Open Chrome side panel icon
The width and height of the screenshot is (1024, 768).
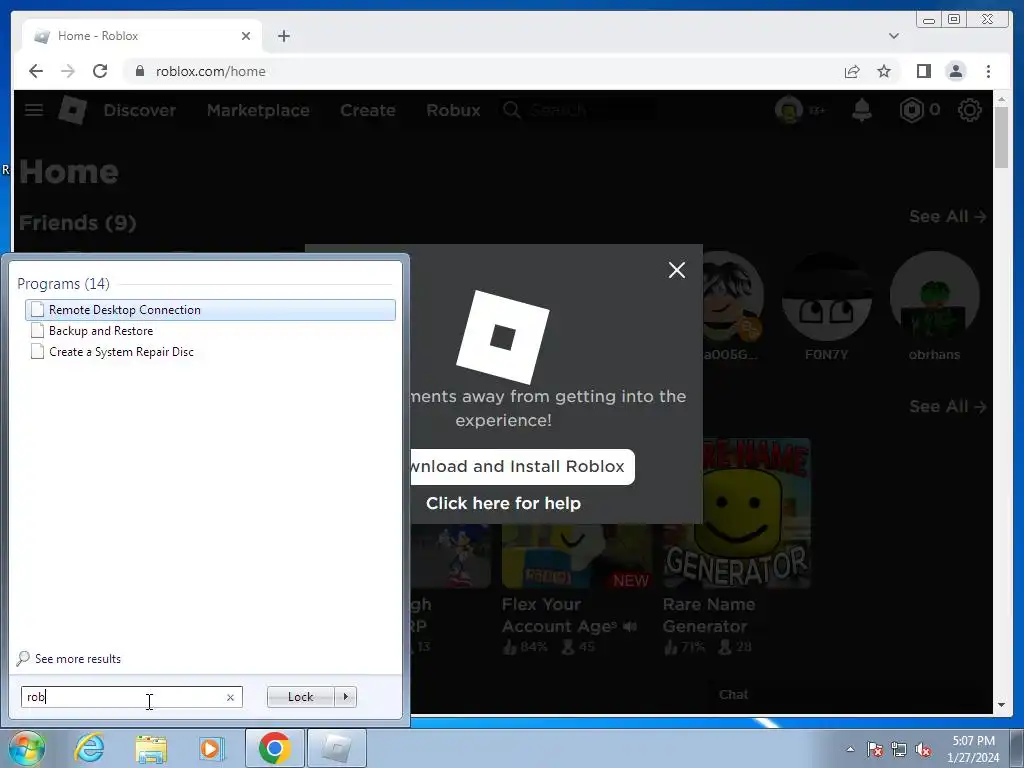923,71
